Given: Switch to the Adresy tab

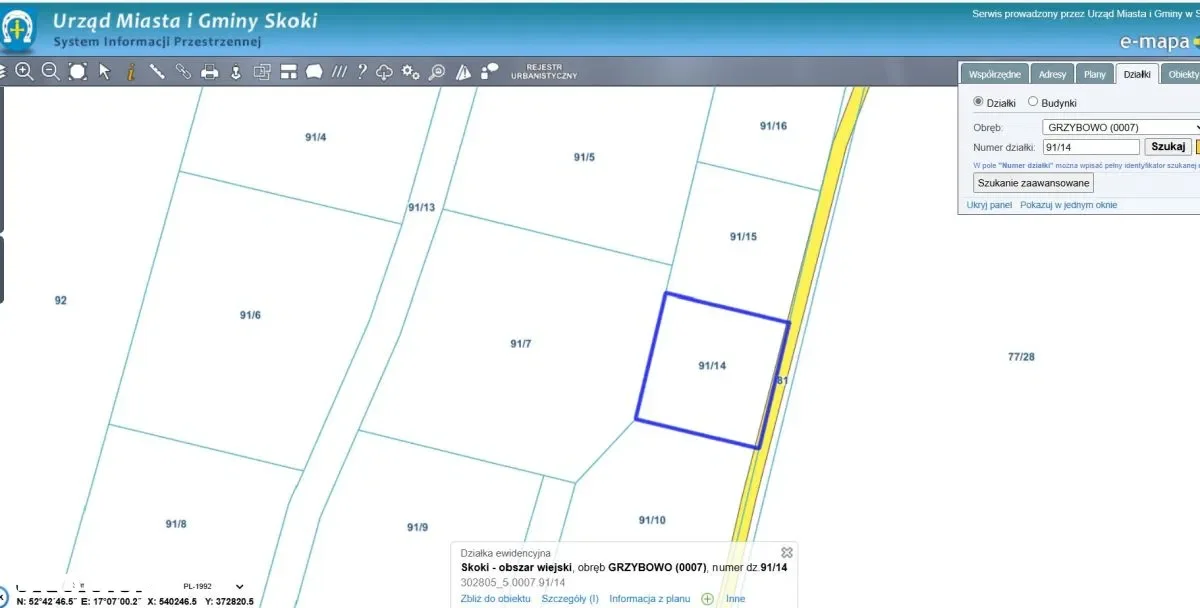Looking at the screenshot, I should tap(1051, 74).
